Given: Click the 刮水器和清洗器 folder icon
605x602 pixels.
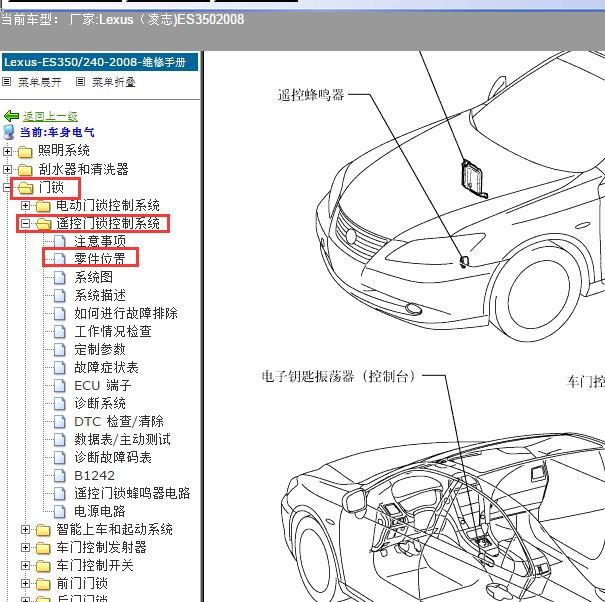Looking at the screenshot, I should tap(25, 170).
